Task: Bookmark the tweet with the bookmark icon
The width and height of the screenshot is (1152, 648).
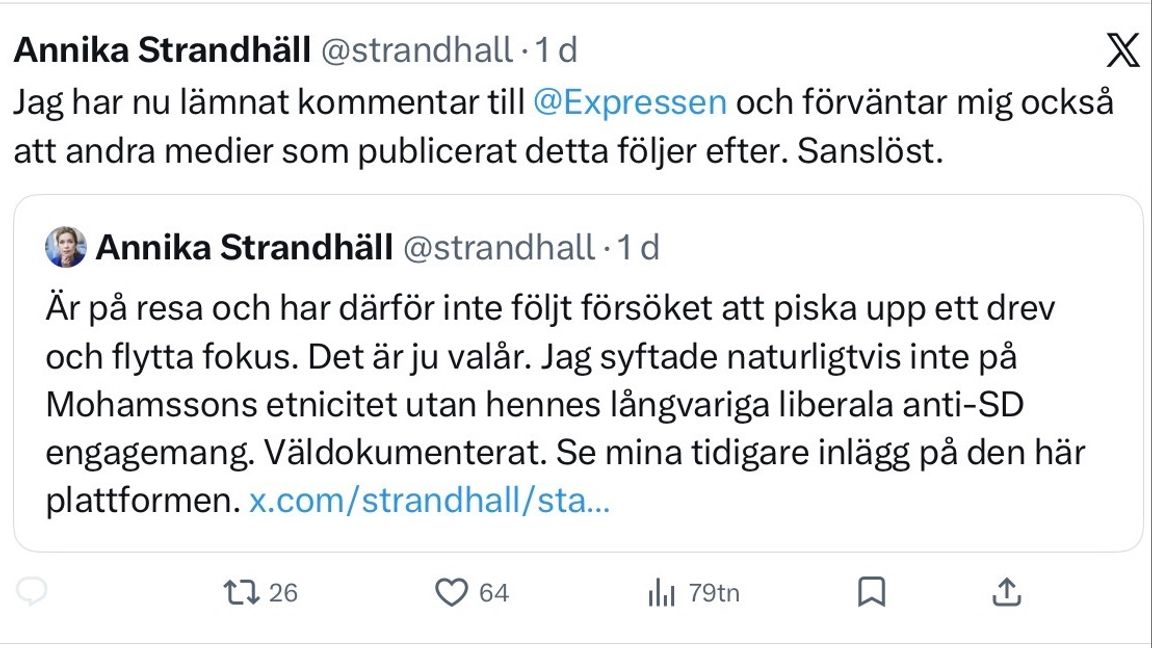Action: [x=873, y=592]
